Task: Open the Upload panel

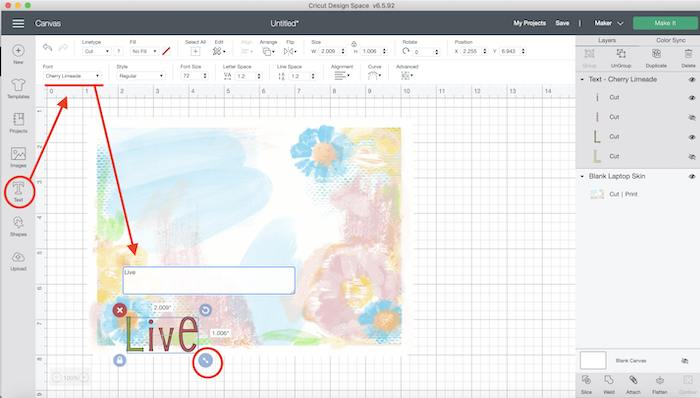Action: click(18, 261)
